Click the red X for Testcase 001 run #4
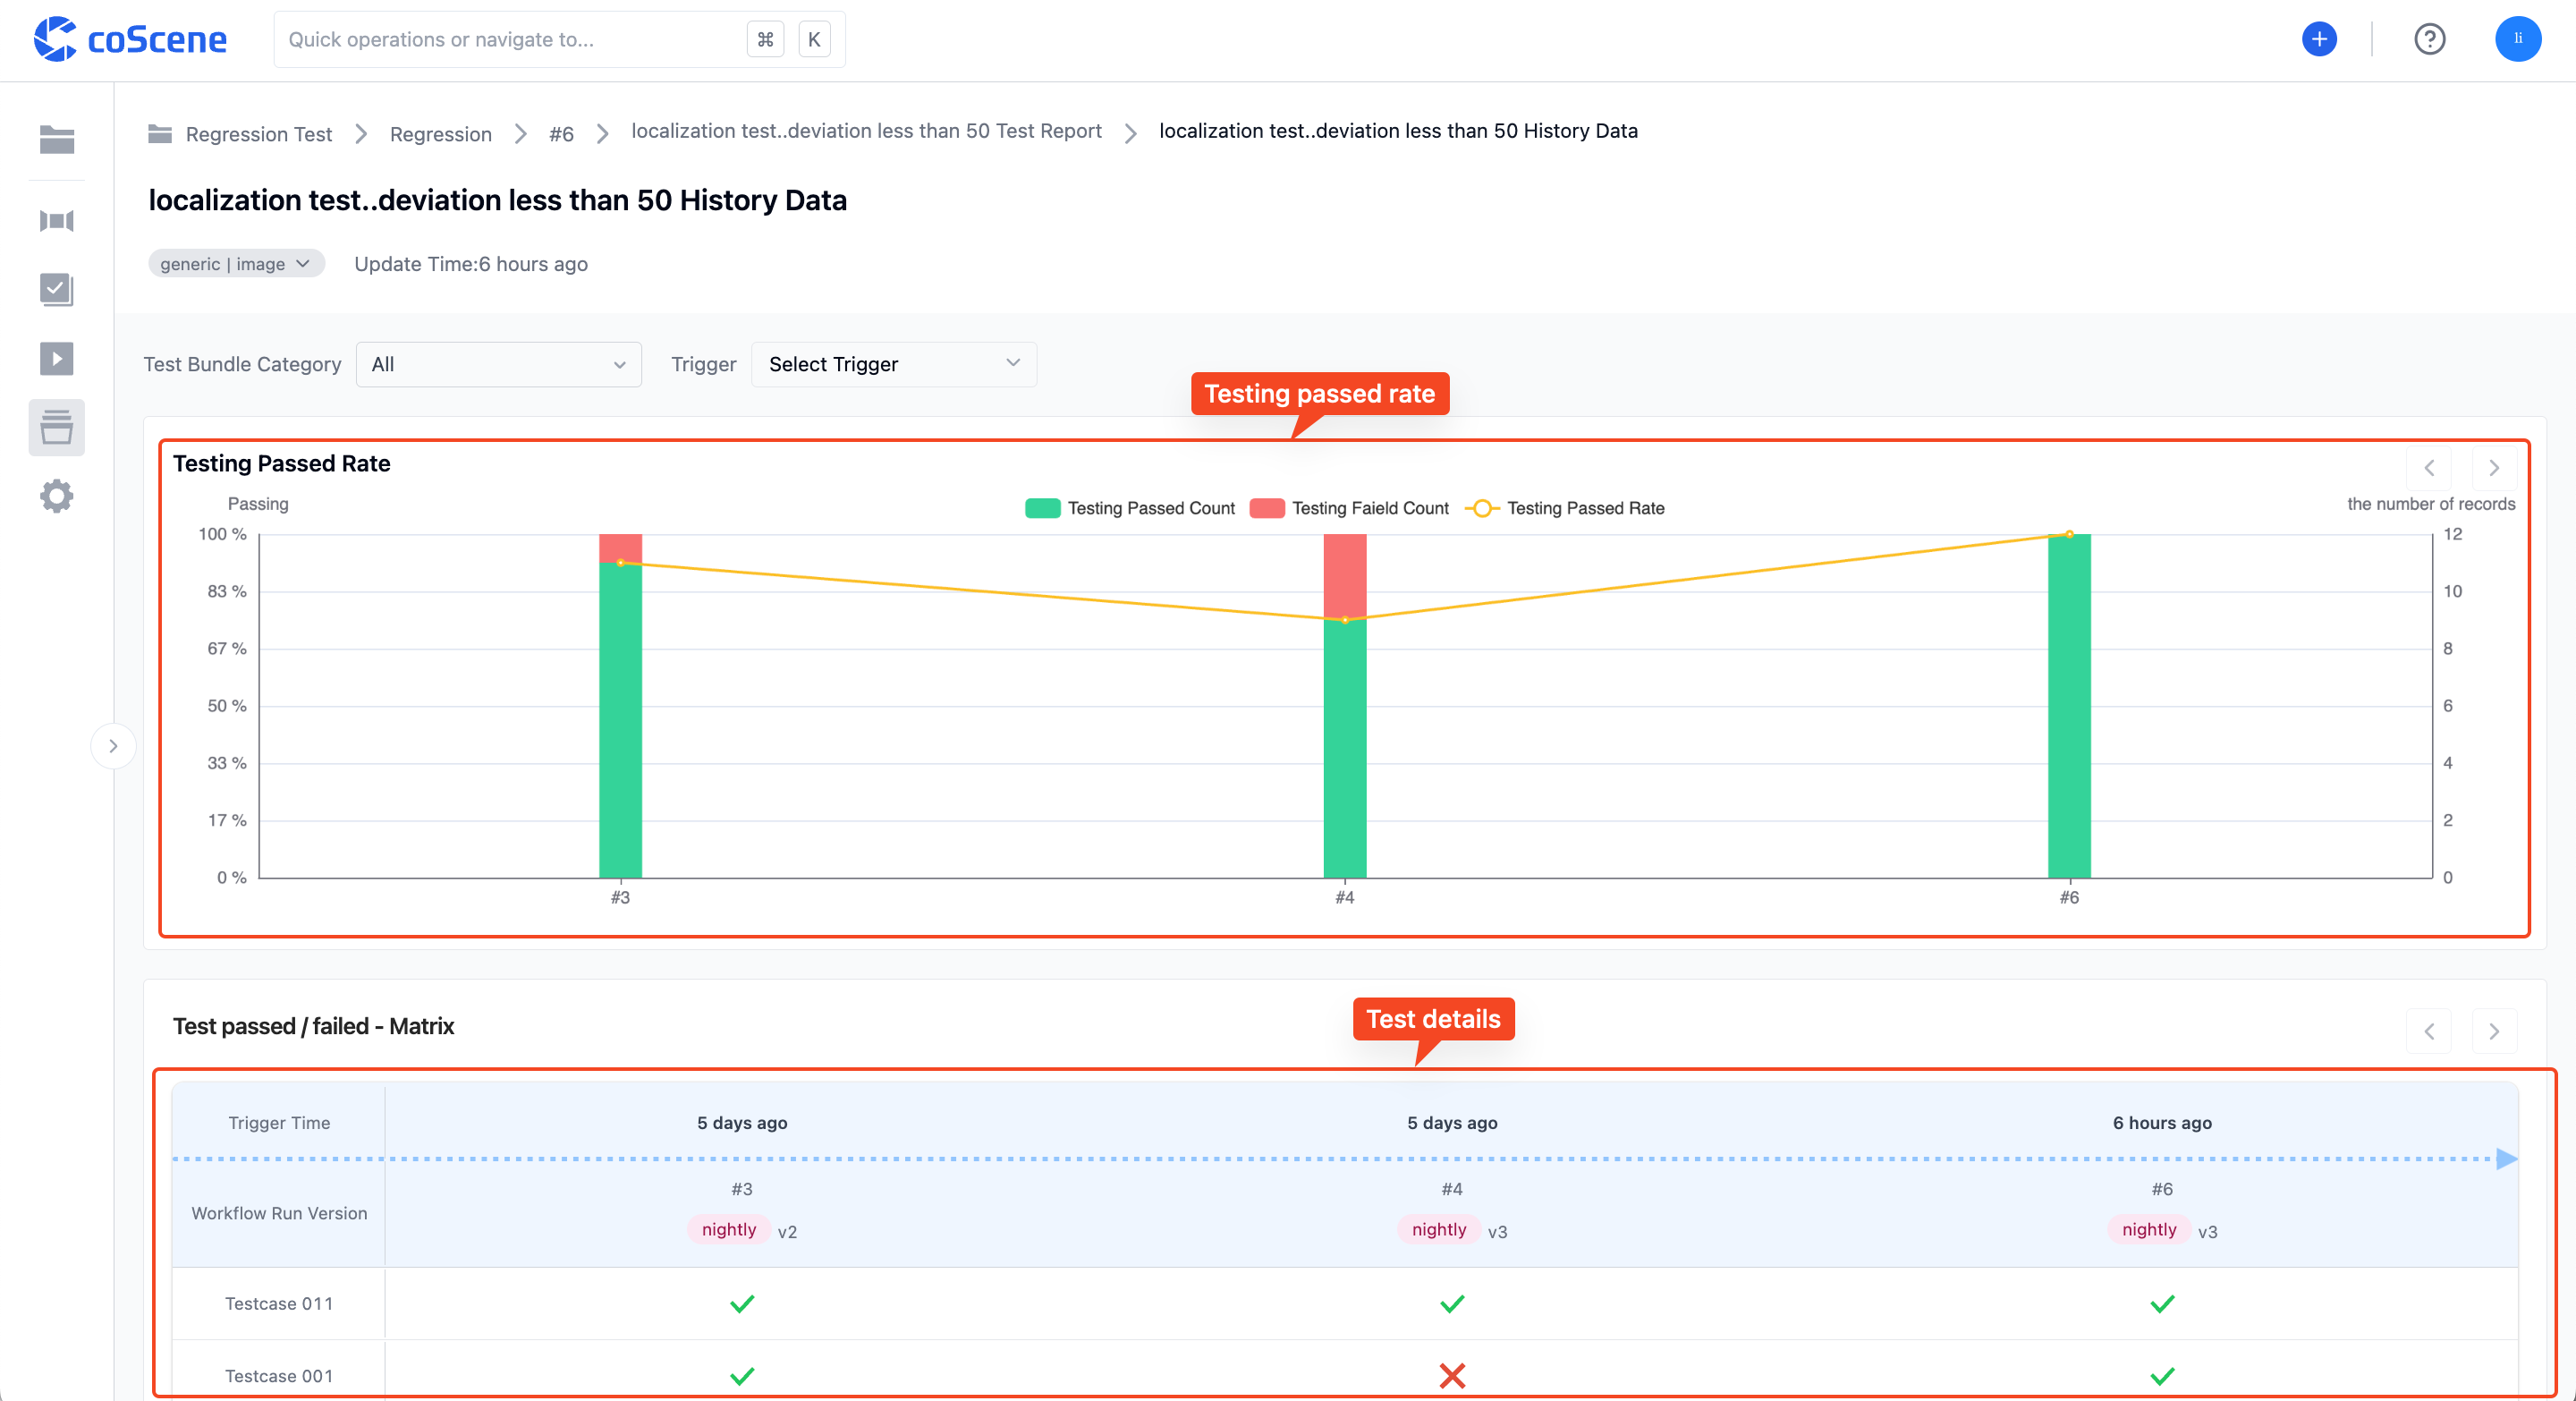This screenshot has height=1401, width=2576. tap(1452, 1376)
